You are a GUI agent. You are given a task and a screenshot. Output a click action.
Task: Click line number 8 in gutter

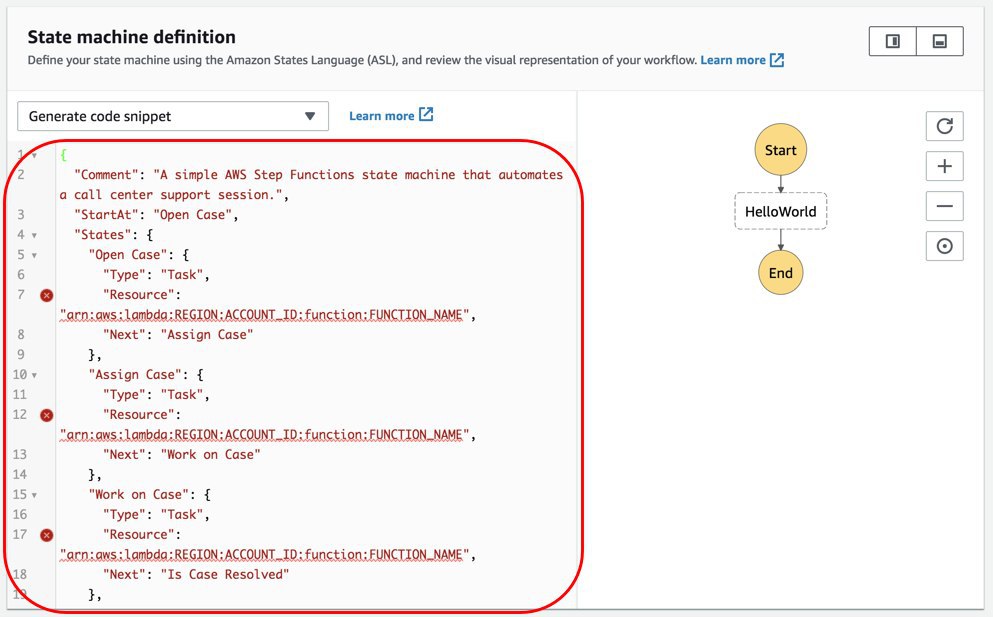(21, 334)
